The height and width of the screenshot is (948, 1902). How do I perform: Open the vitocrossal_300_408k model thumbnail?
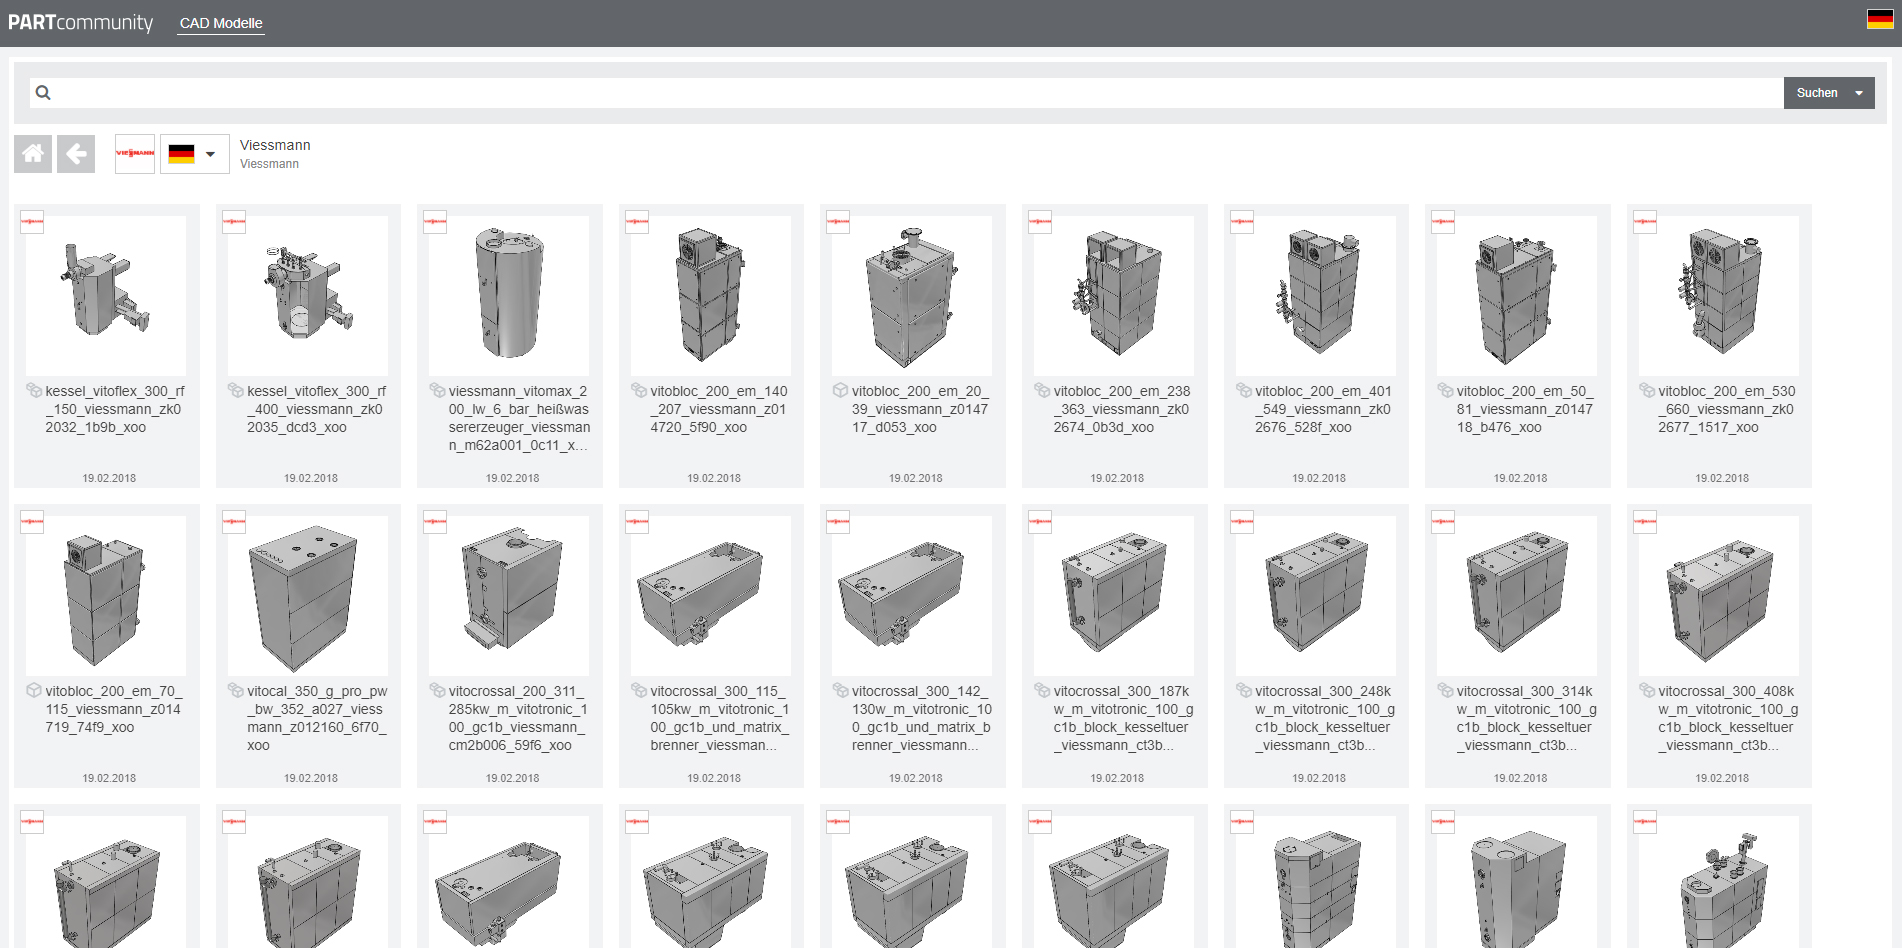pos(1719,595)
